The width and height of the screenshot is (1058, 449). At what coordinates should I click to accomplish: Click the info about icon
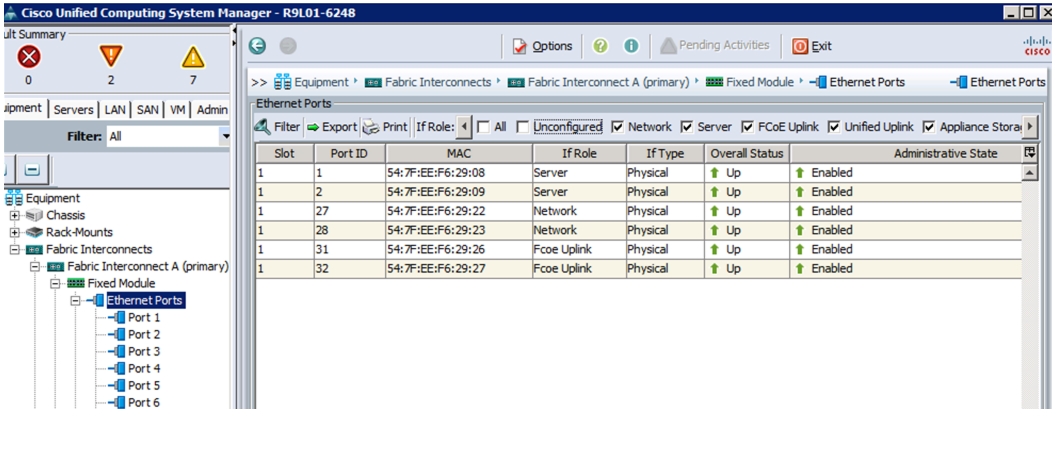(631, 46)
